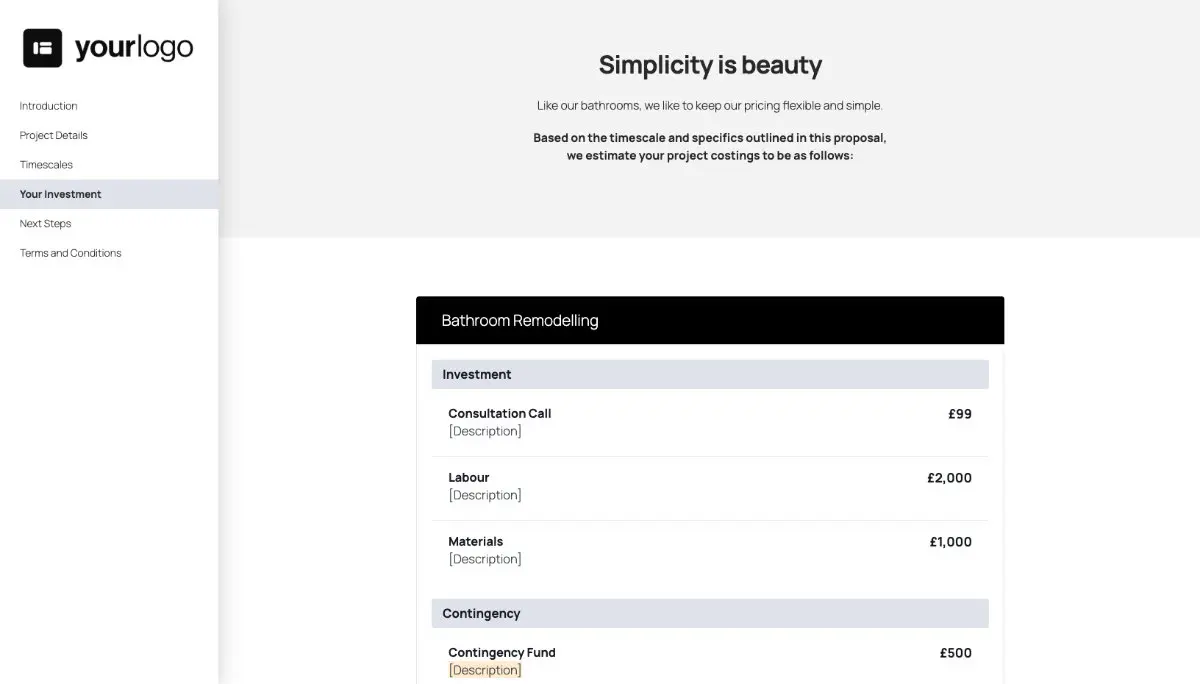Click the Bathroom Remodelling table header
1200x684 pixels.
point(519,320)
